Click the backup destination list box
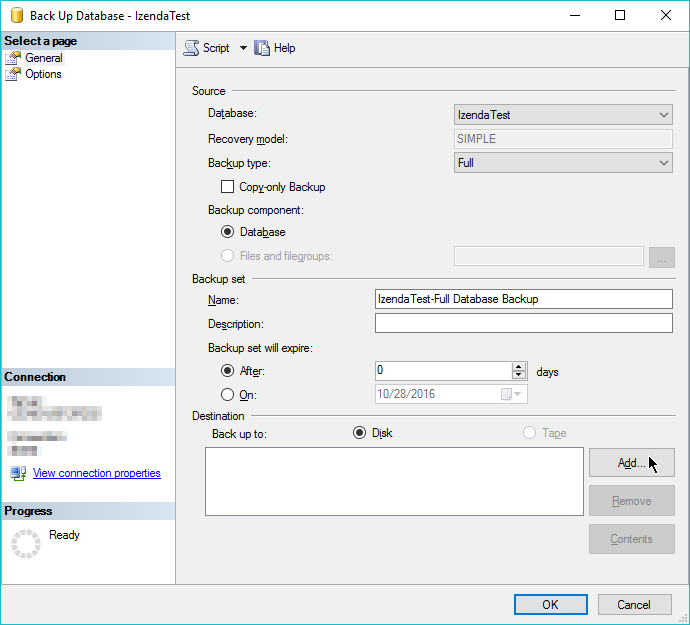The width and height of the screenshot is (690, 625). (394, 482)
